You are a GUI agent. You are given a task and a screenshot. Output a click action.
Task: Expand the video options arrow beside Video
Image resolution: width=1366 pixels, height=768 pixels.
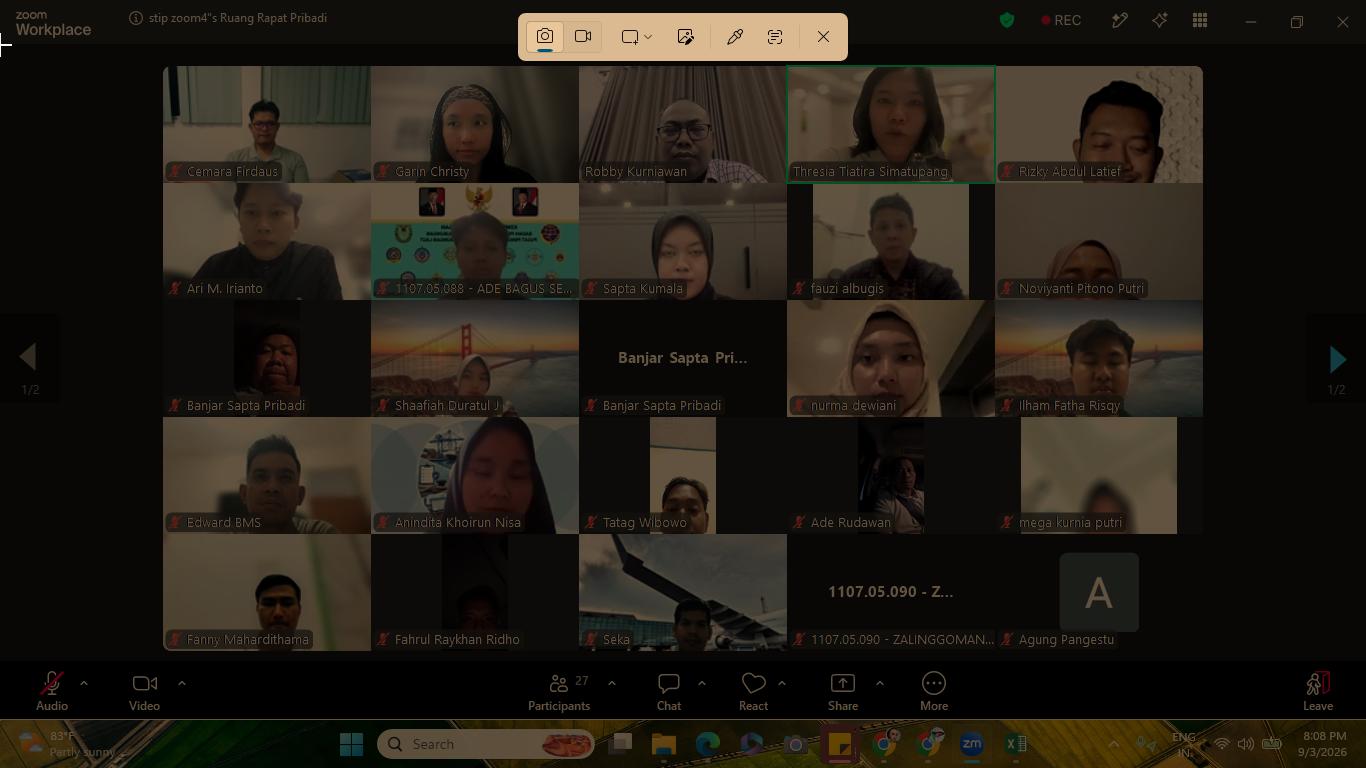(x=181, y=684)
